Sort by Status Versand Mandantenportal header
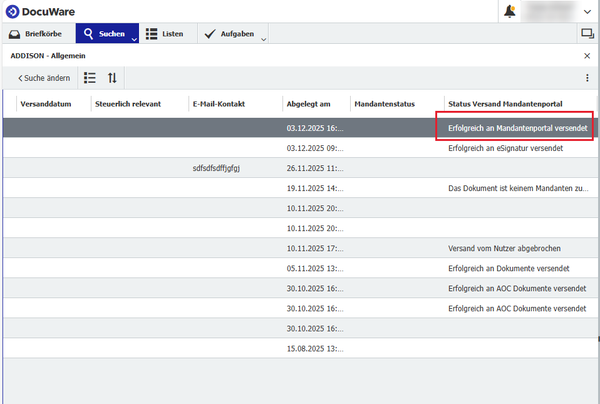This screenshot has width=600, height=404. click(x=505, y=104)
